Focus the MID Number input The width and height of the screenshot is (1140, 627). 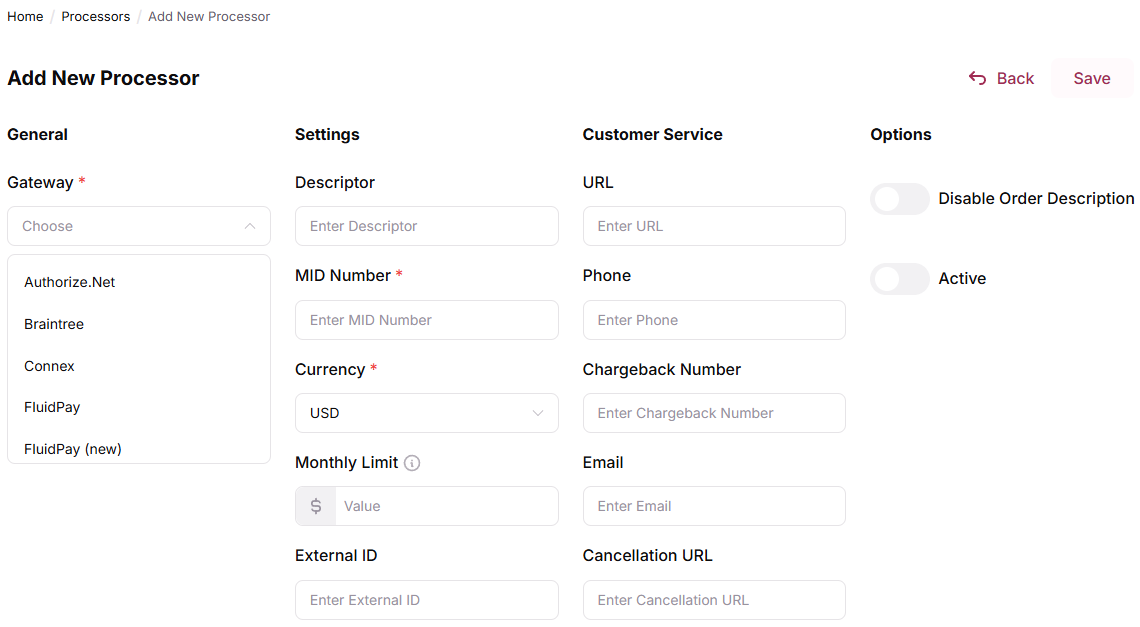tap(427, 320)
